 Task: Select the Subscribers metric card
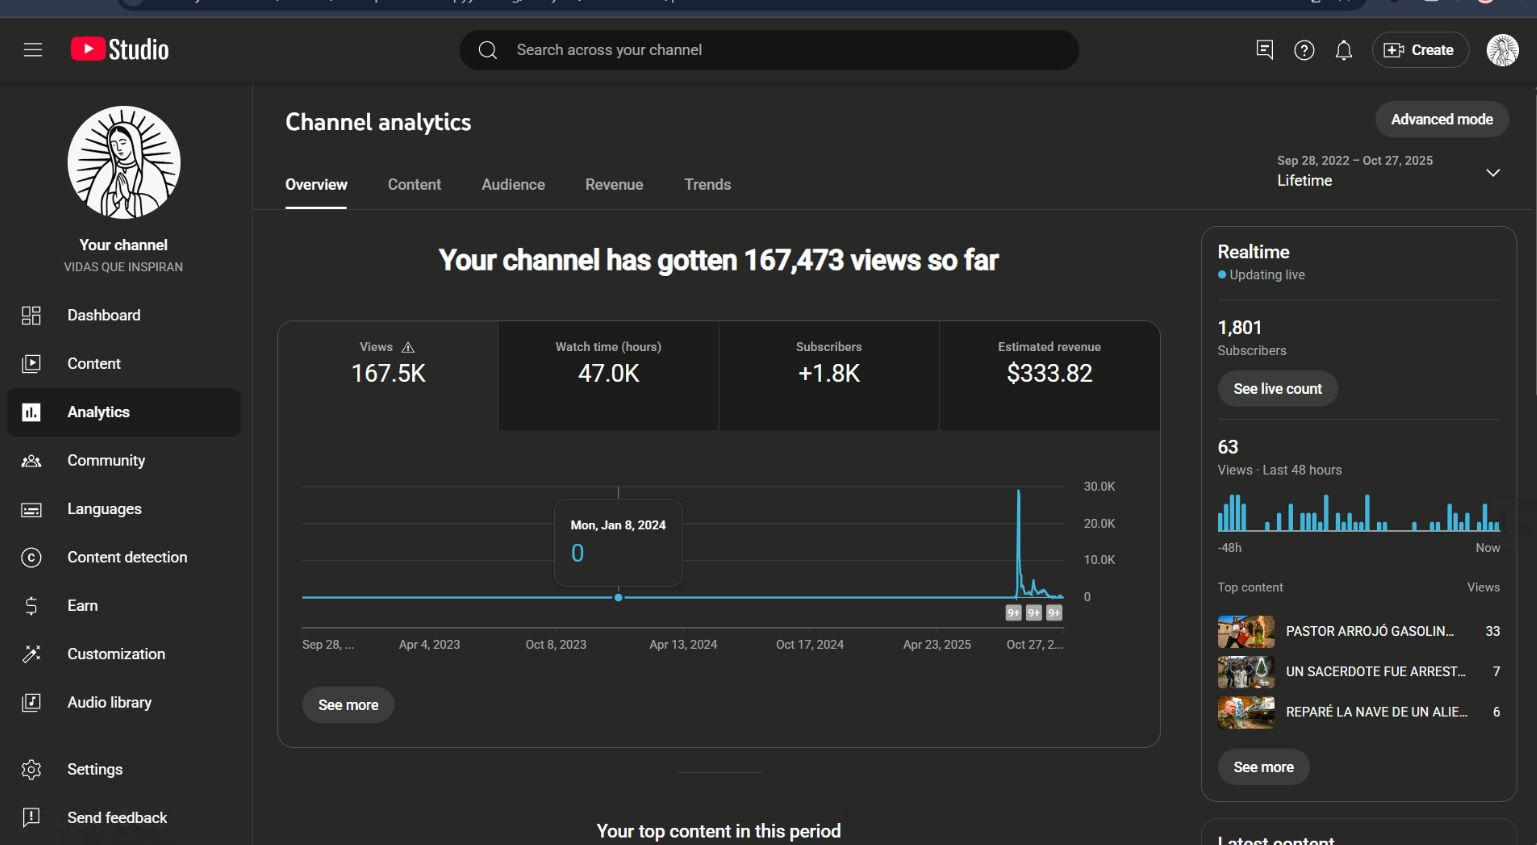(x=828, y=375)
